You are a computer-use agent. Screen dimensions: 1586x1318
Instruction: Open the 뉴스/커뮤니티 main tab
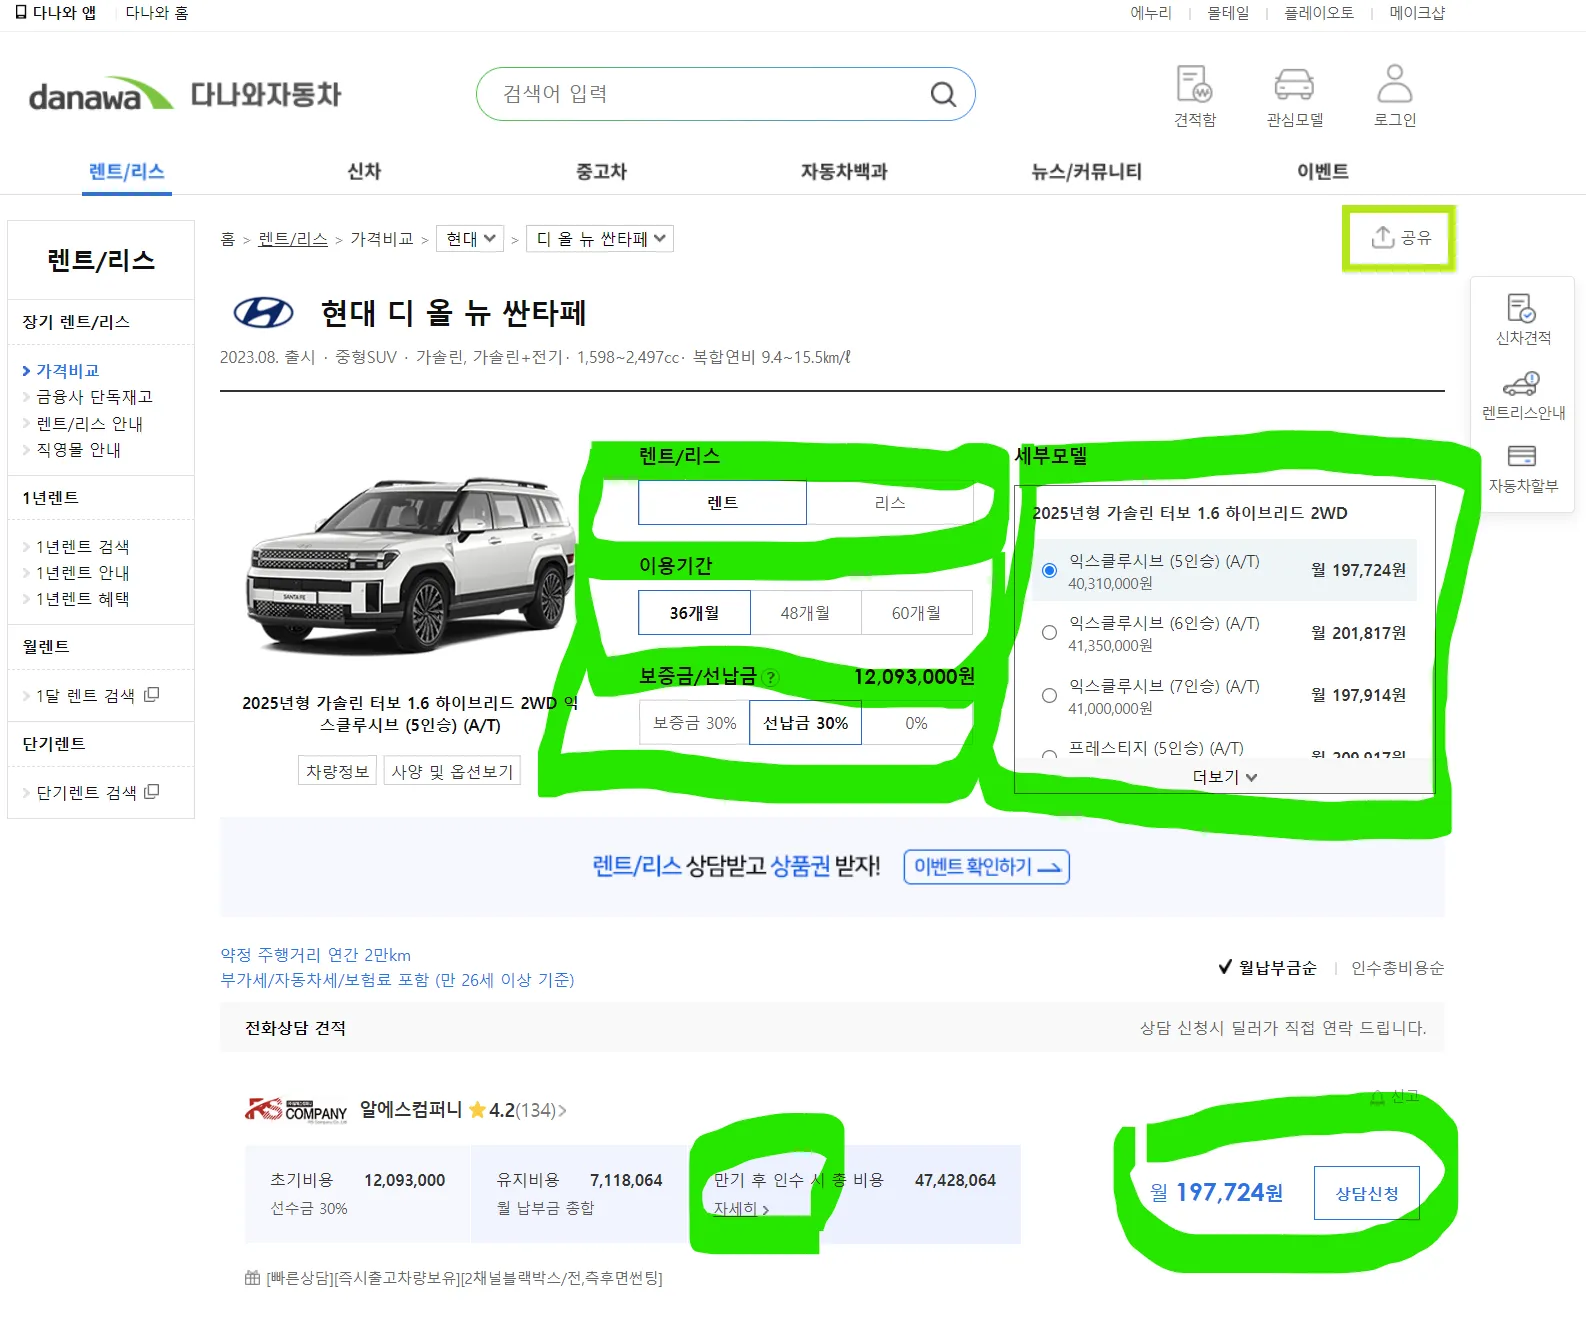tap(1086, 171)
